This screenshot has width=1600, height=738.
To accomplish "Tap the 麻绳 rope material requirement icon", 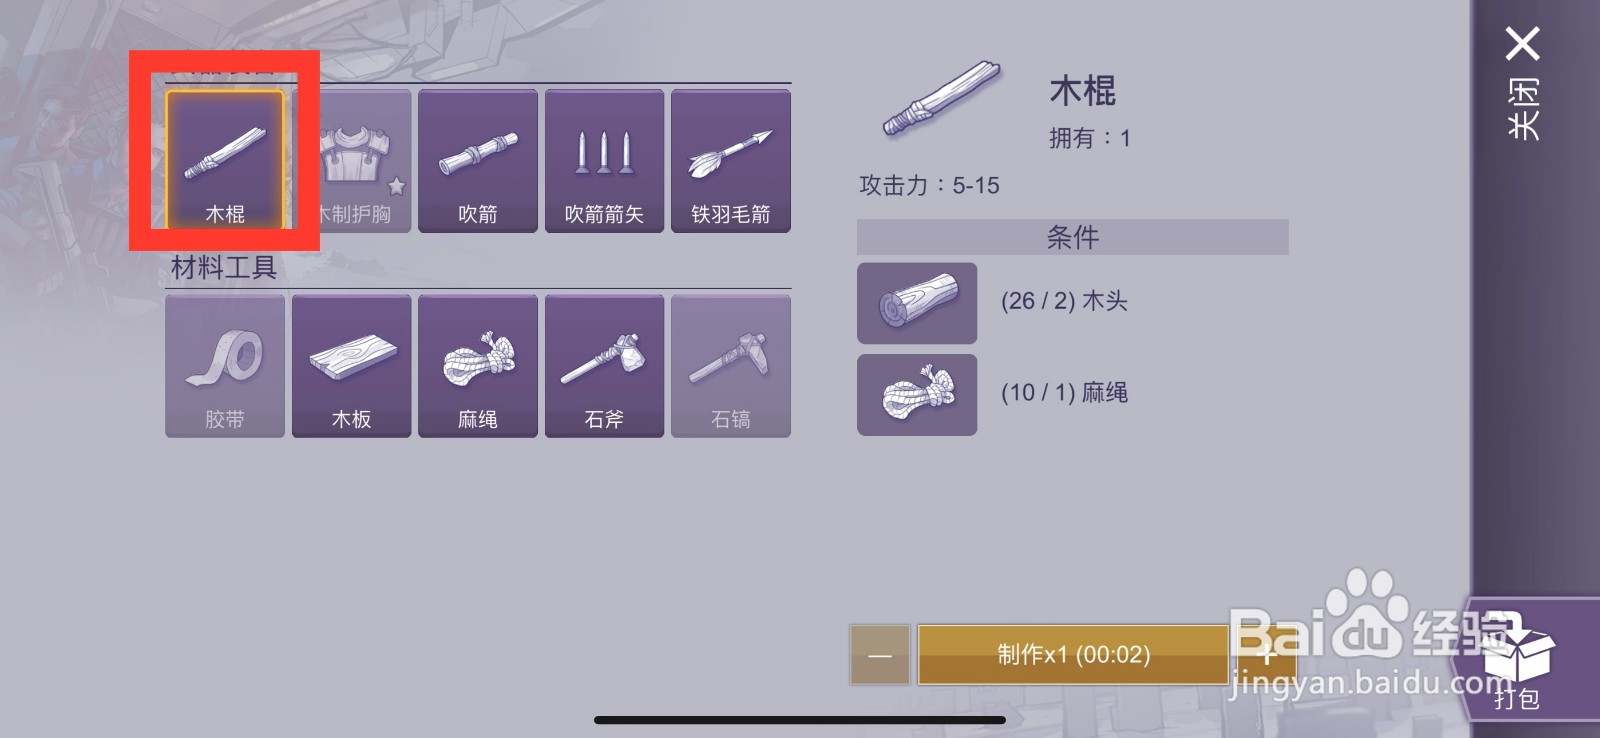I will [x=917, y=394].
